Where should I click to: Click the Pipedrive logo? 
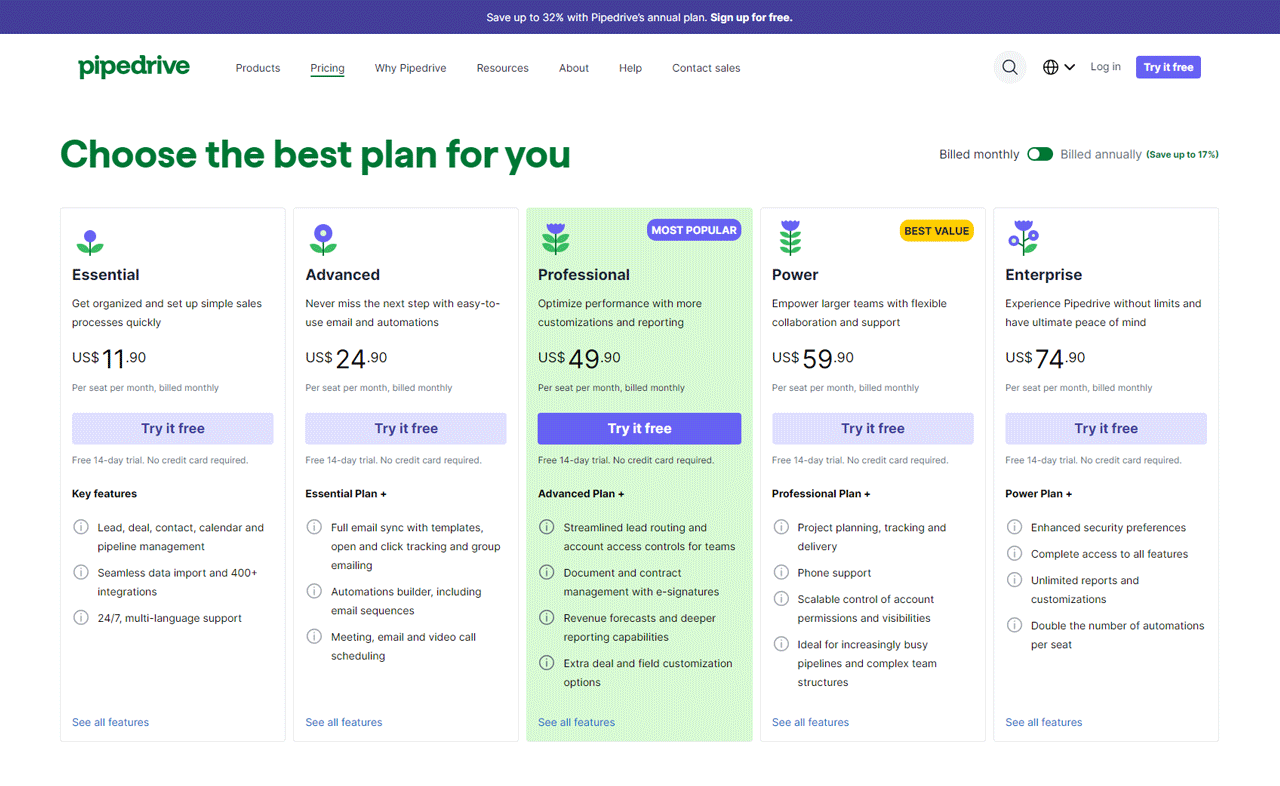134,67
